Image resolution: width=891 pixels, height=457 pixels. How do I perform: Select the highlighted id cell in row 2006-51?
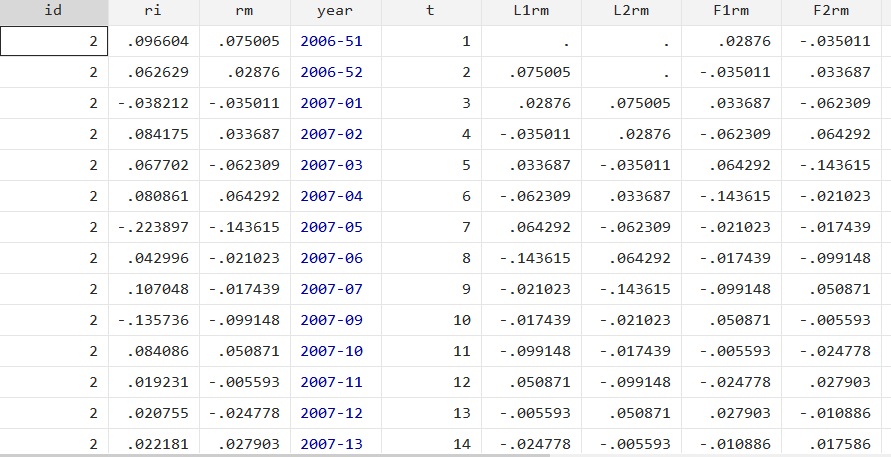54,41
